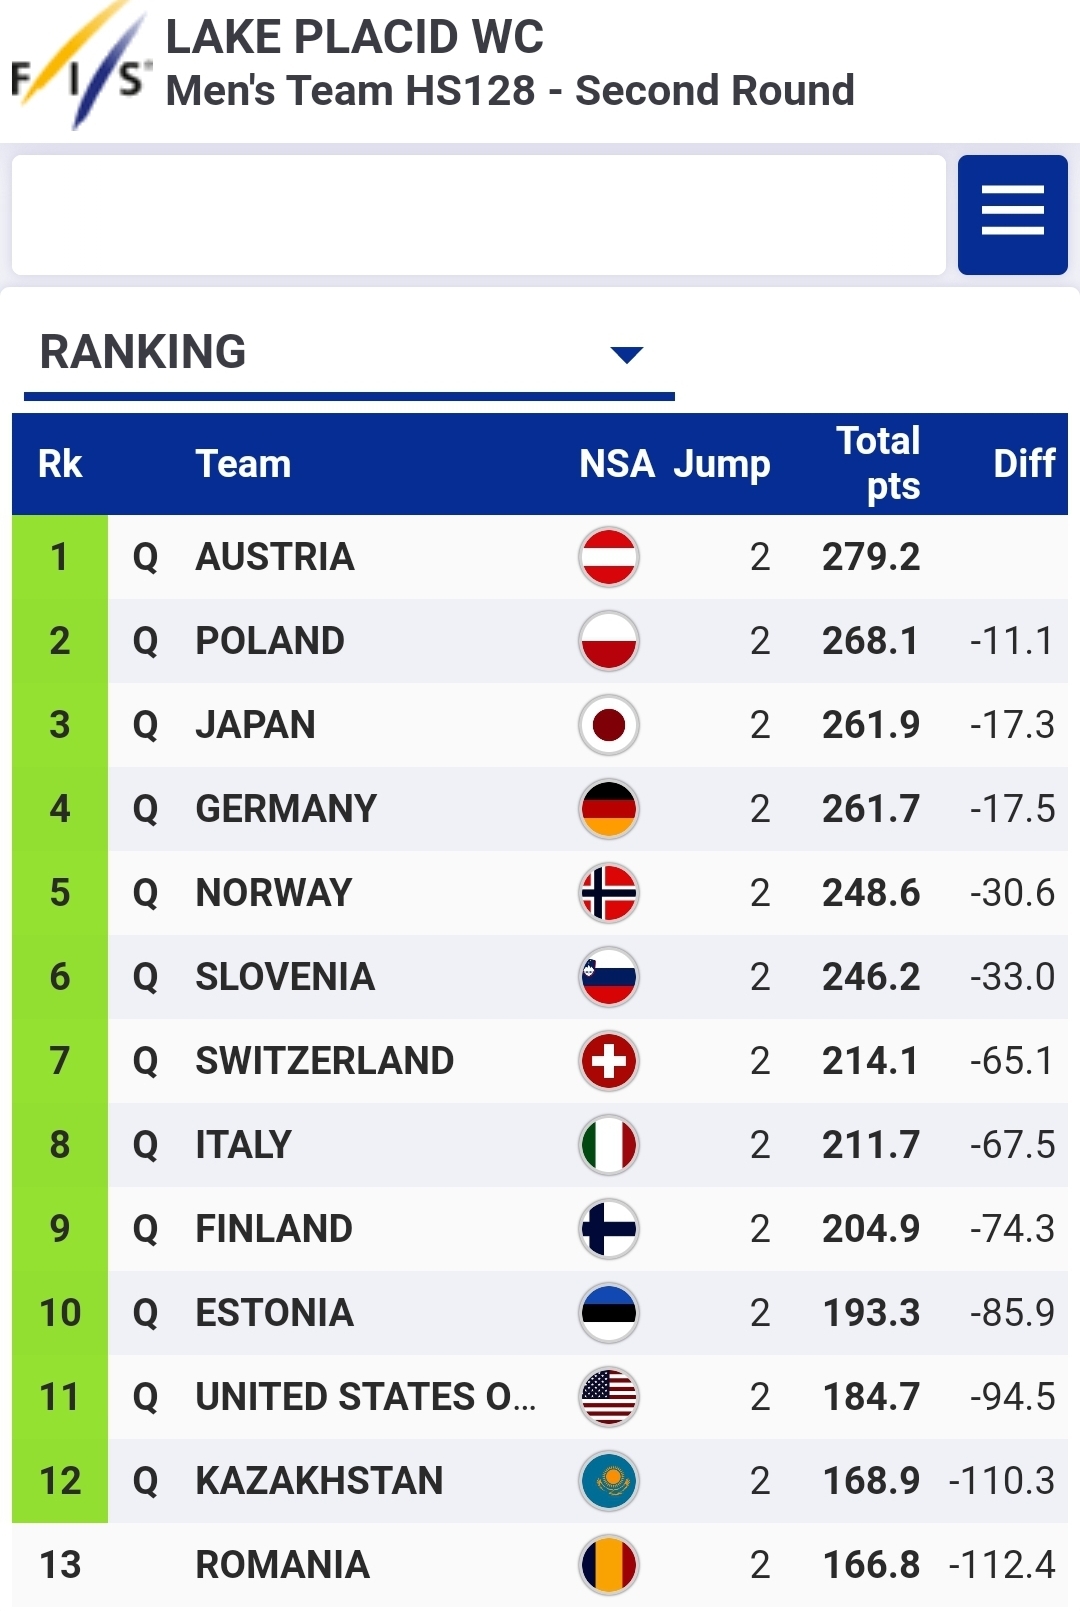Open the hamburger menu
Screen dimensions: 1080x1611
point(1012,214)
